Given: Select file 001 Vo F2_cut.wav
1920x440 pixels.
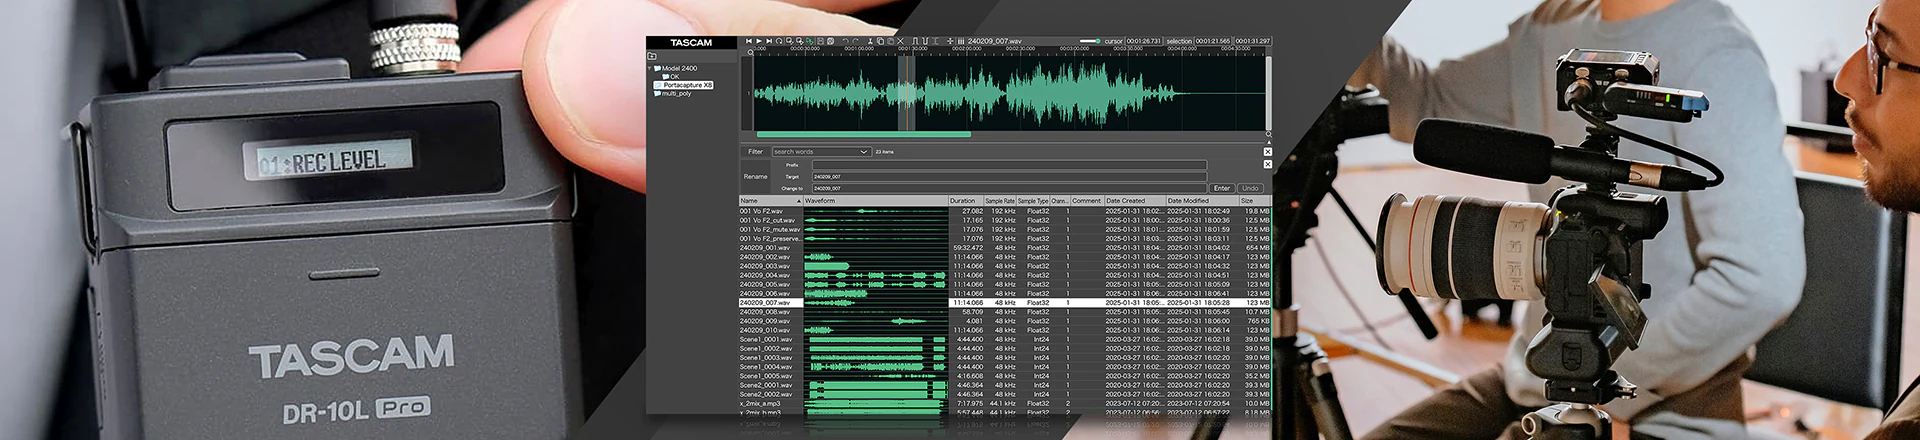Looking at the screenshot, I should coord(768,220).
